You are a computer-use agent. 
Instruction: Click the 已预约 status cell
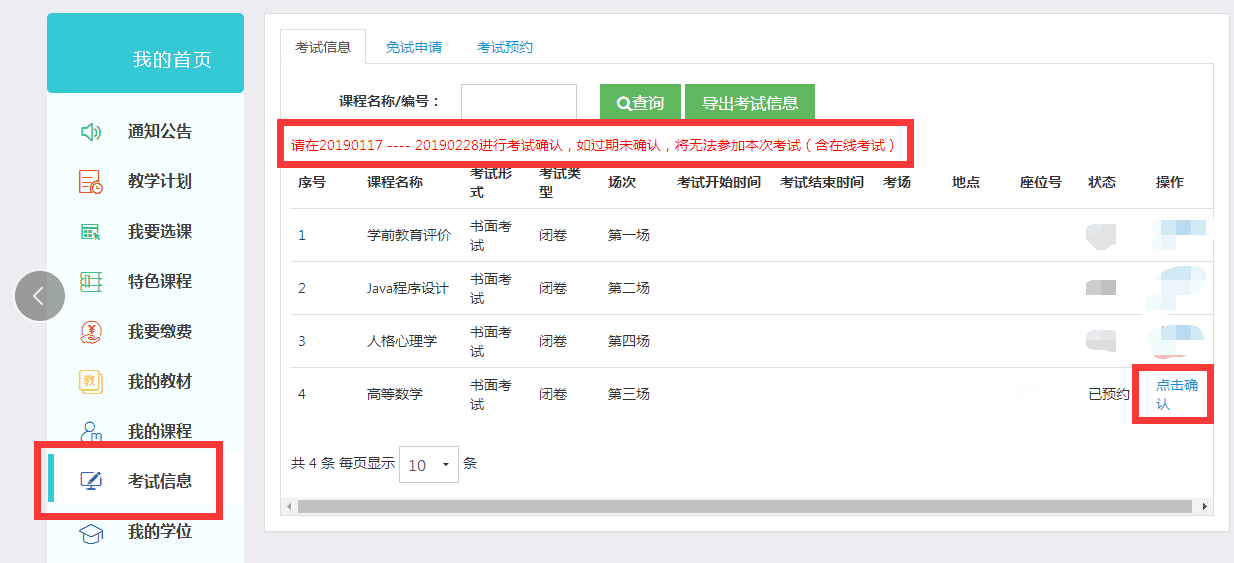click(1109, 394)
